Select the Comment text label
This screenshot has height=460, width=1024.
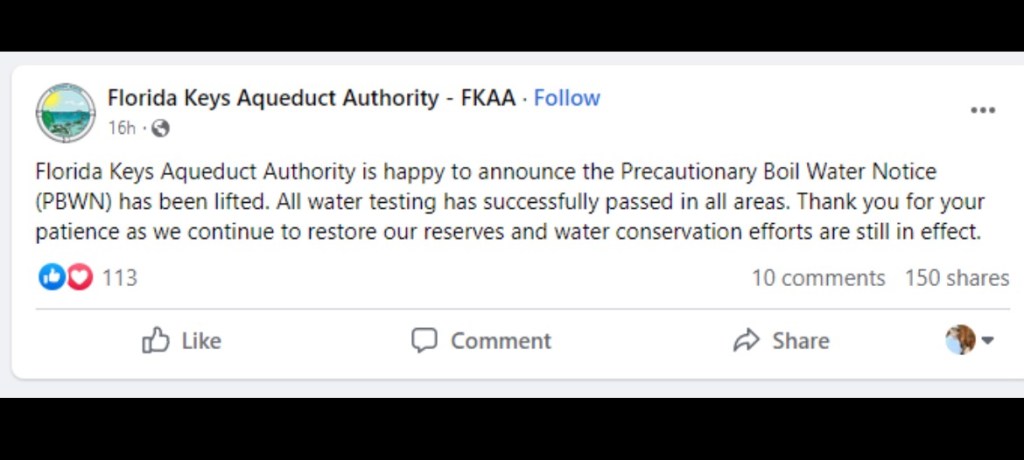[x=500, y=341]
